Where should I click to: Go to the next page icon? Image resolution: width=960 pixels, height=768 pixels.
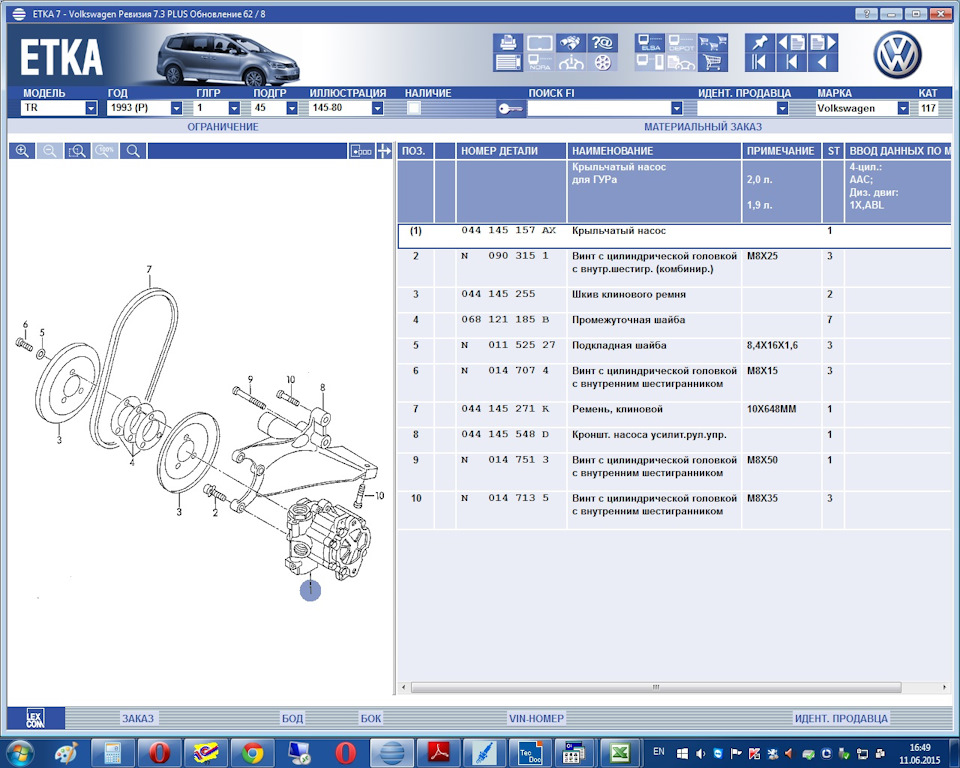tap(822, 43)
